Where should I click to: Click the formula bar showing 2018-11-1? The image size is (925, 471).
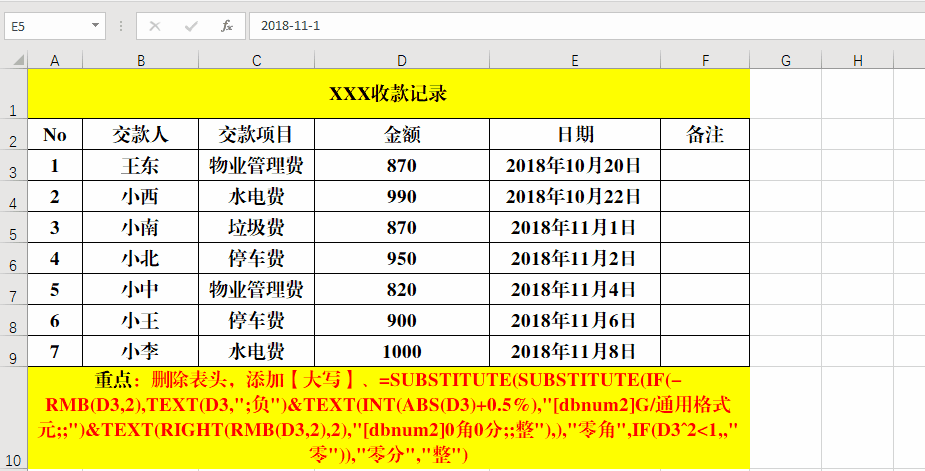click(x=587, y=26)
